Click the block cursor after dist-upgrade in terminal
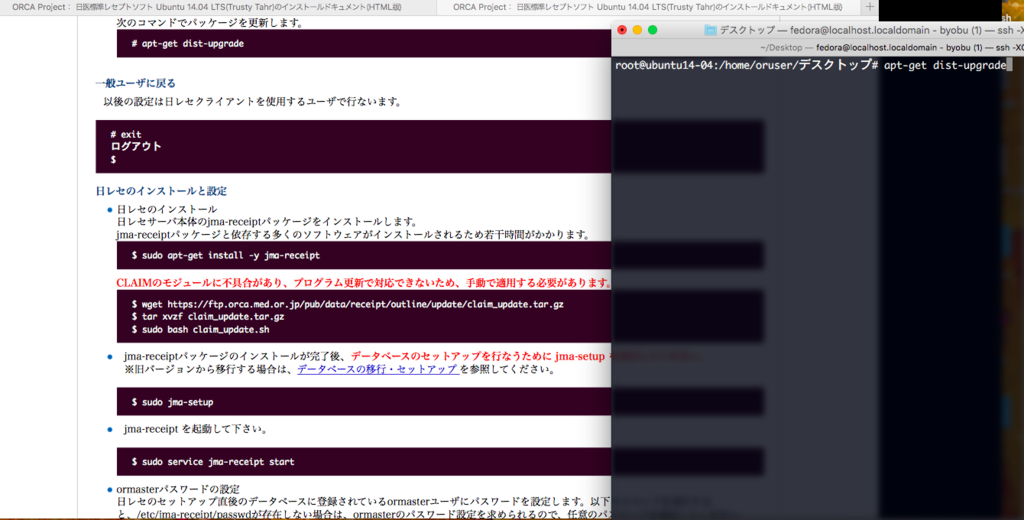This screenshot has width=1024, height=520. click(1010, 65)
